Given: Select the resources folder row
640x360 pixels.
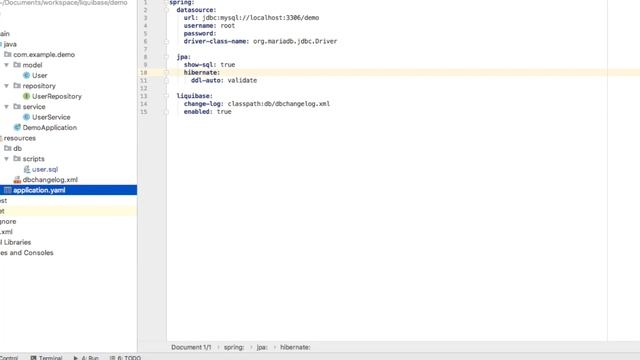Looking at the screenshot, I should pyautogui.click(x=69, y=138).
